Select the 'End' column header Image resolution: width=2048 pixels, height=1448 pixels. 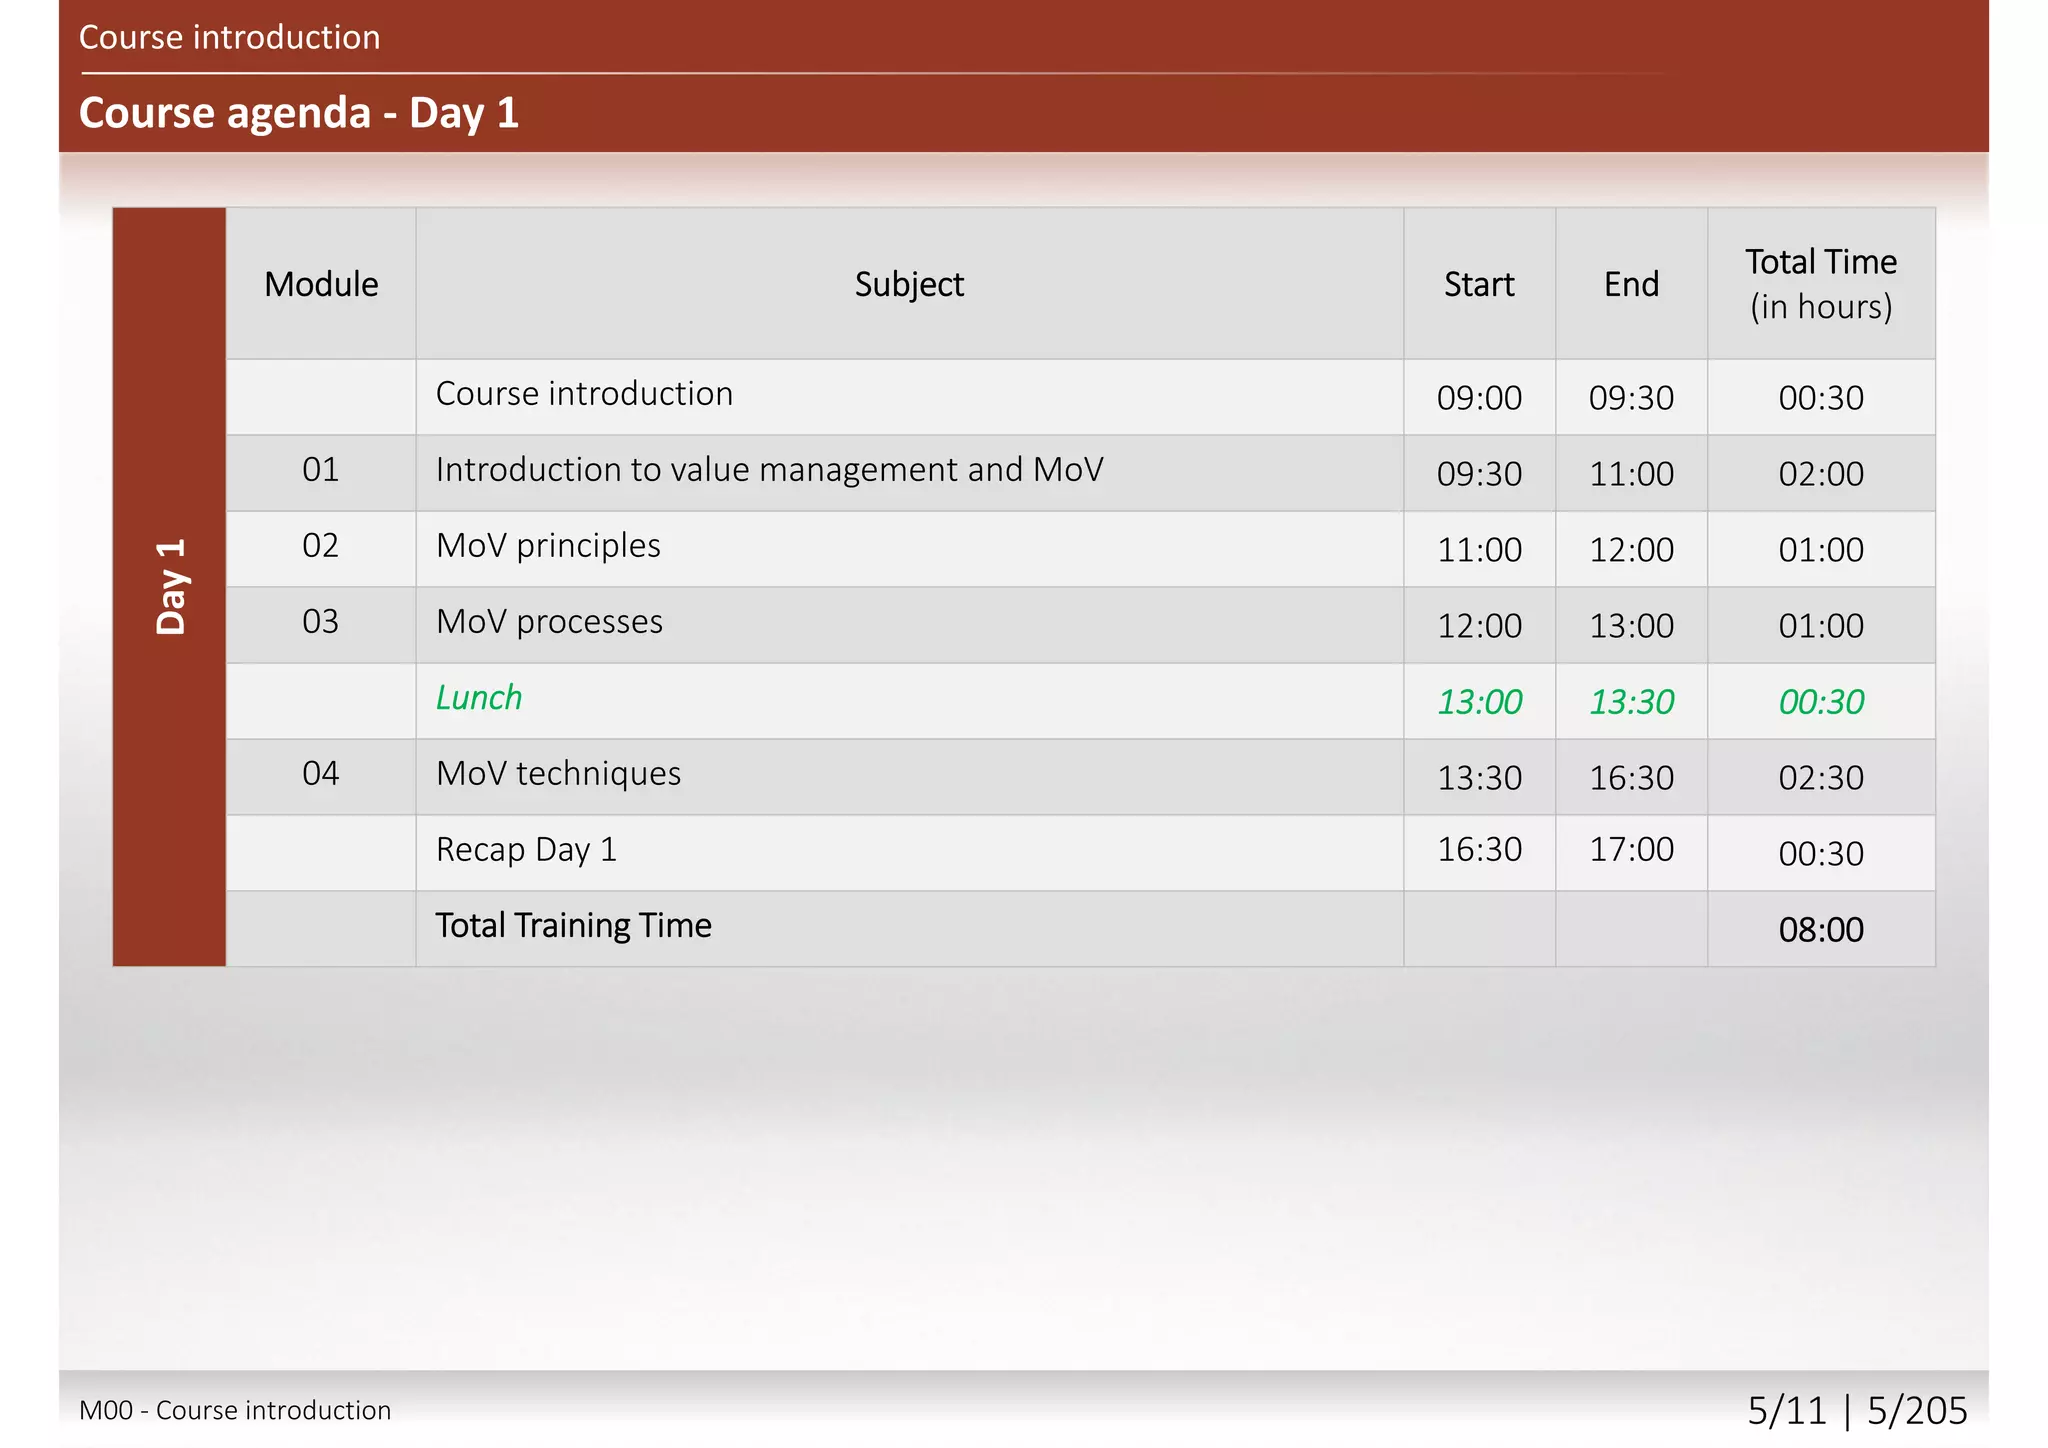point(1631,284)
